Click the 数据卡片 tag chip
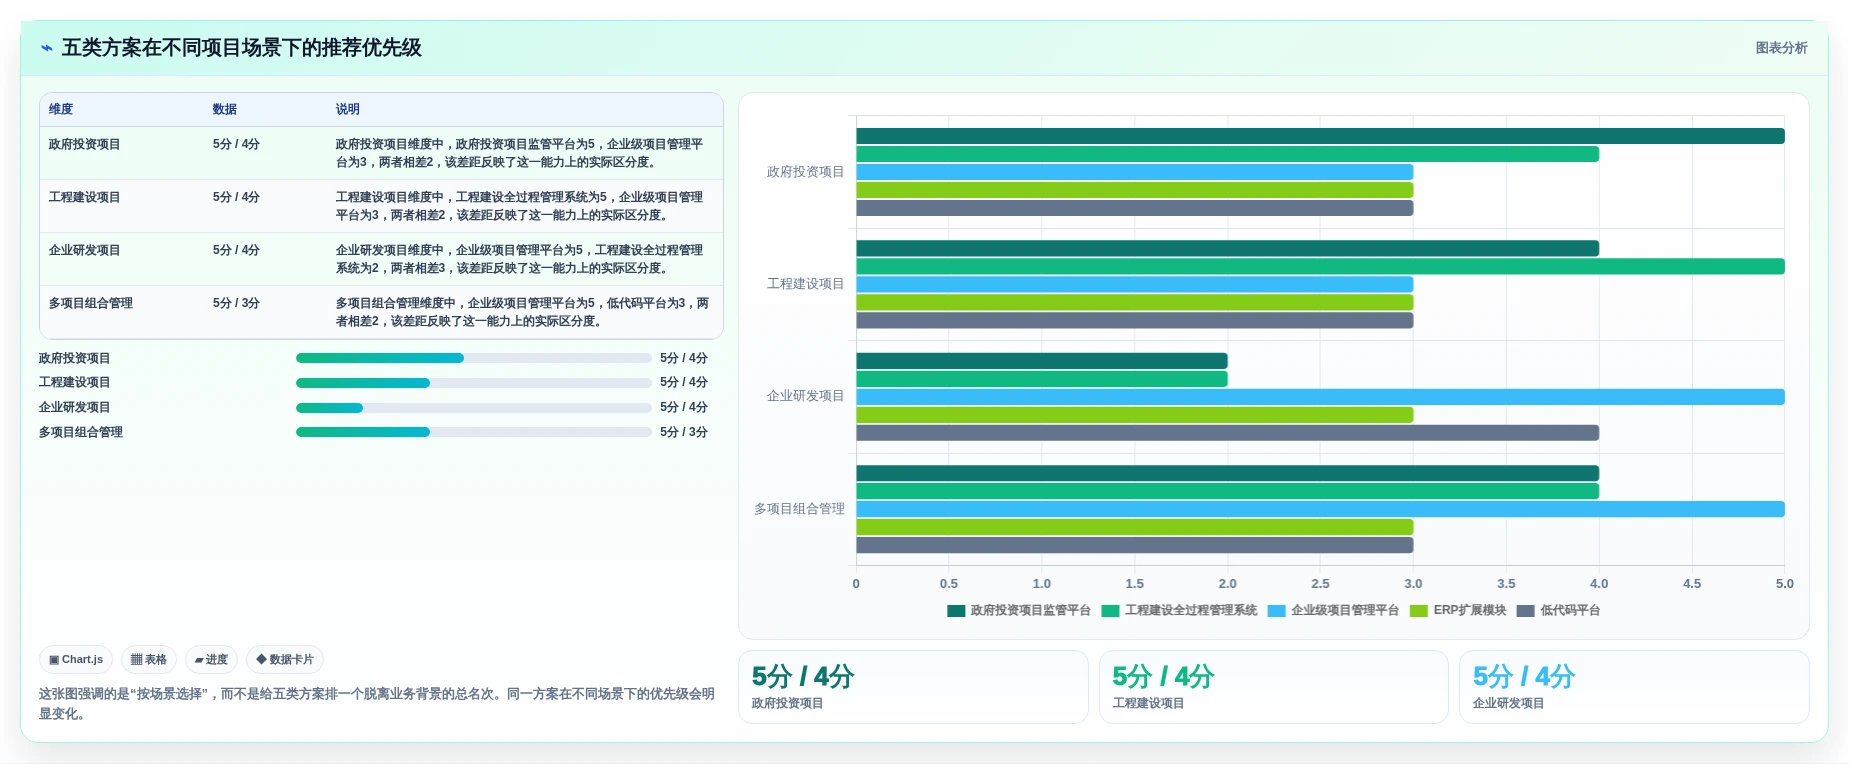Viewport: 1849px width, 764px height. pyautogui.click(x=285, y=660)
